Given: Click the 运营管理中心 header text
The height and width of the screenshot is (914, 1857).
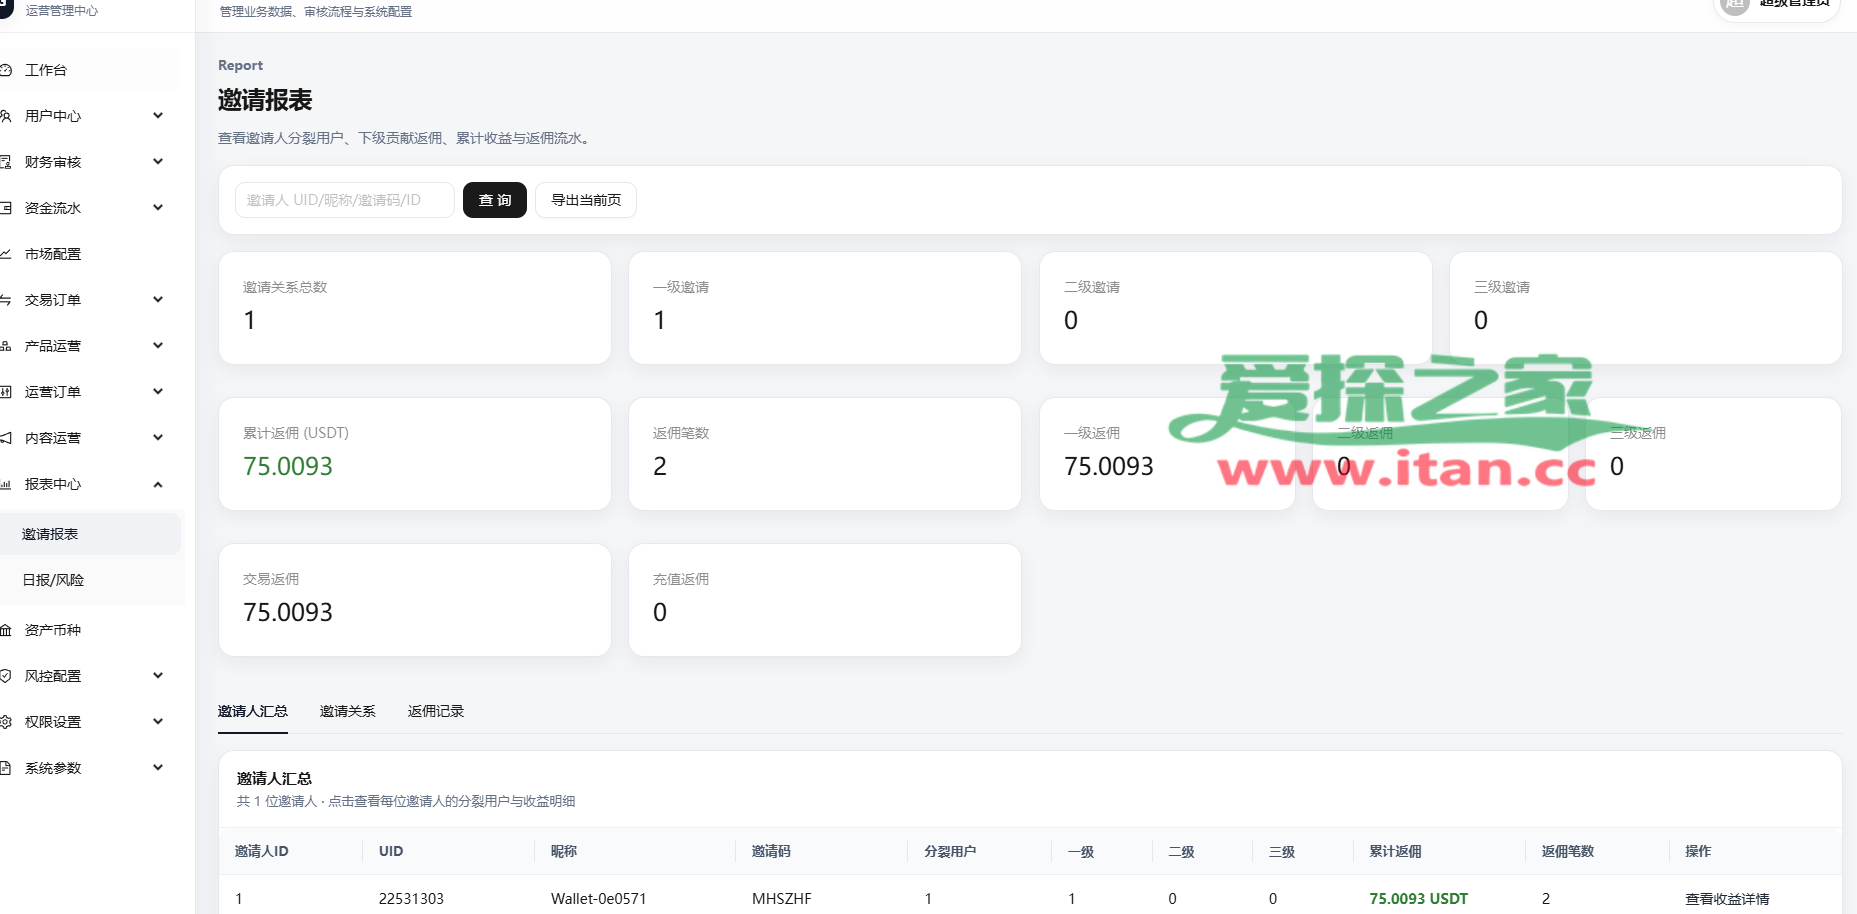Looking at the screenshot, I should coord(62,11).
